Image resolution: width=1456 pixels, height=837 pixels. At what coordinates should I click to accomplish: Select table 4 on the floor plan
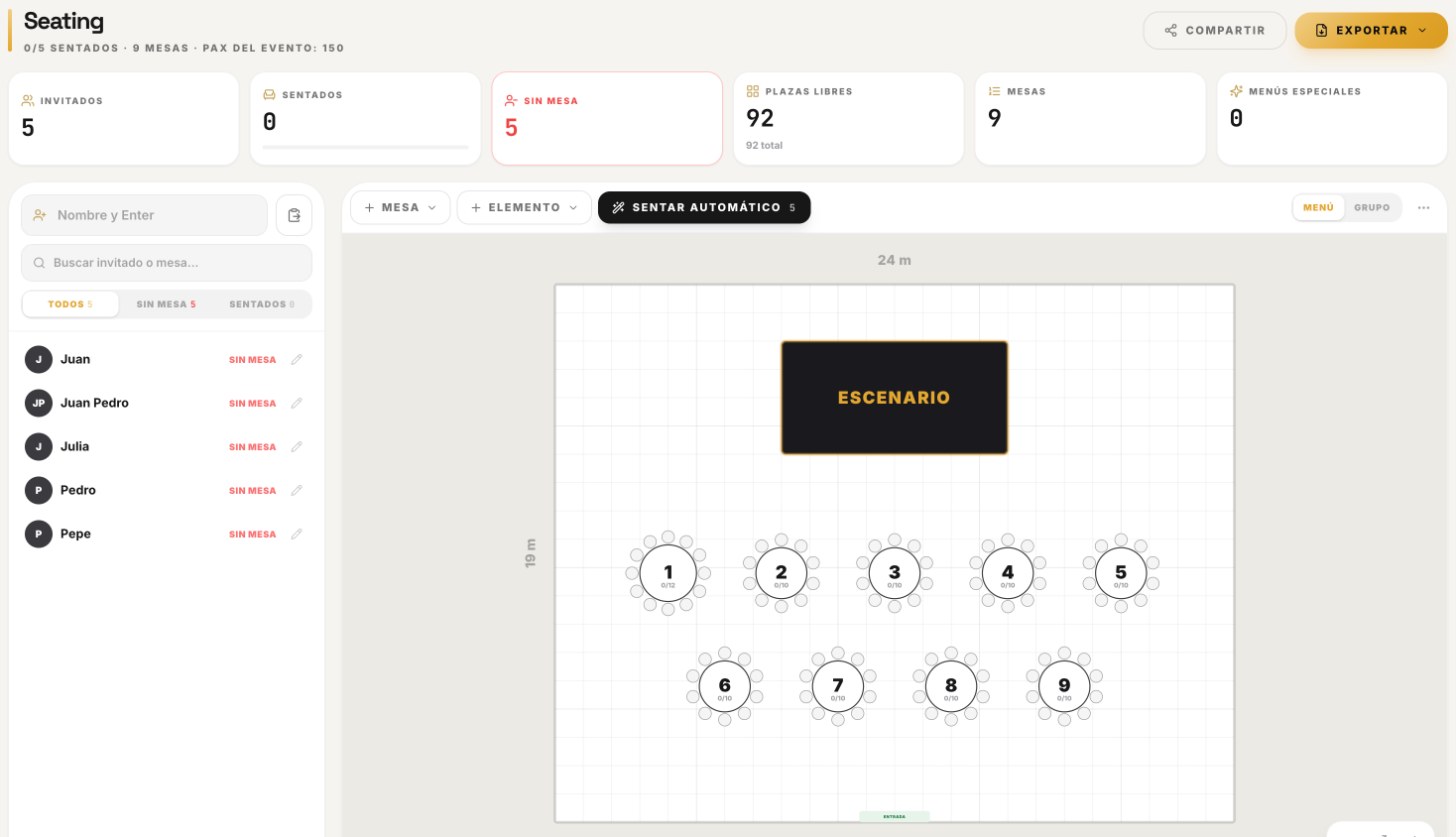coord(1007,573)
